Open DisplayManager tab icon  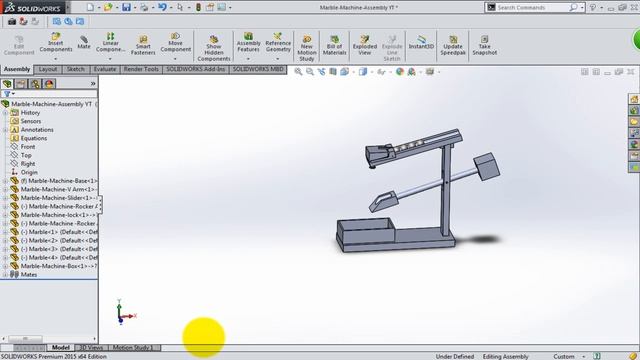49,84
